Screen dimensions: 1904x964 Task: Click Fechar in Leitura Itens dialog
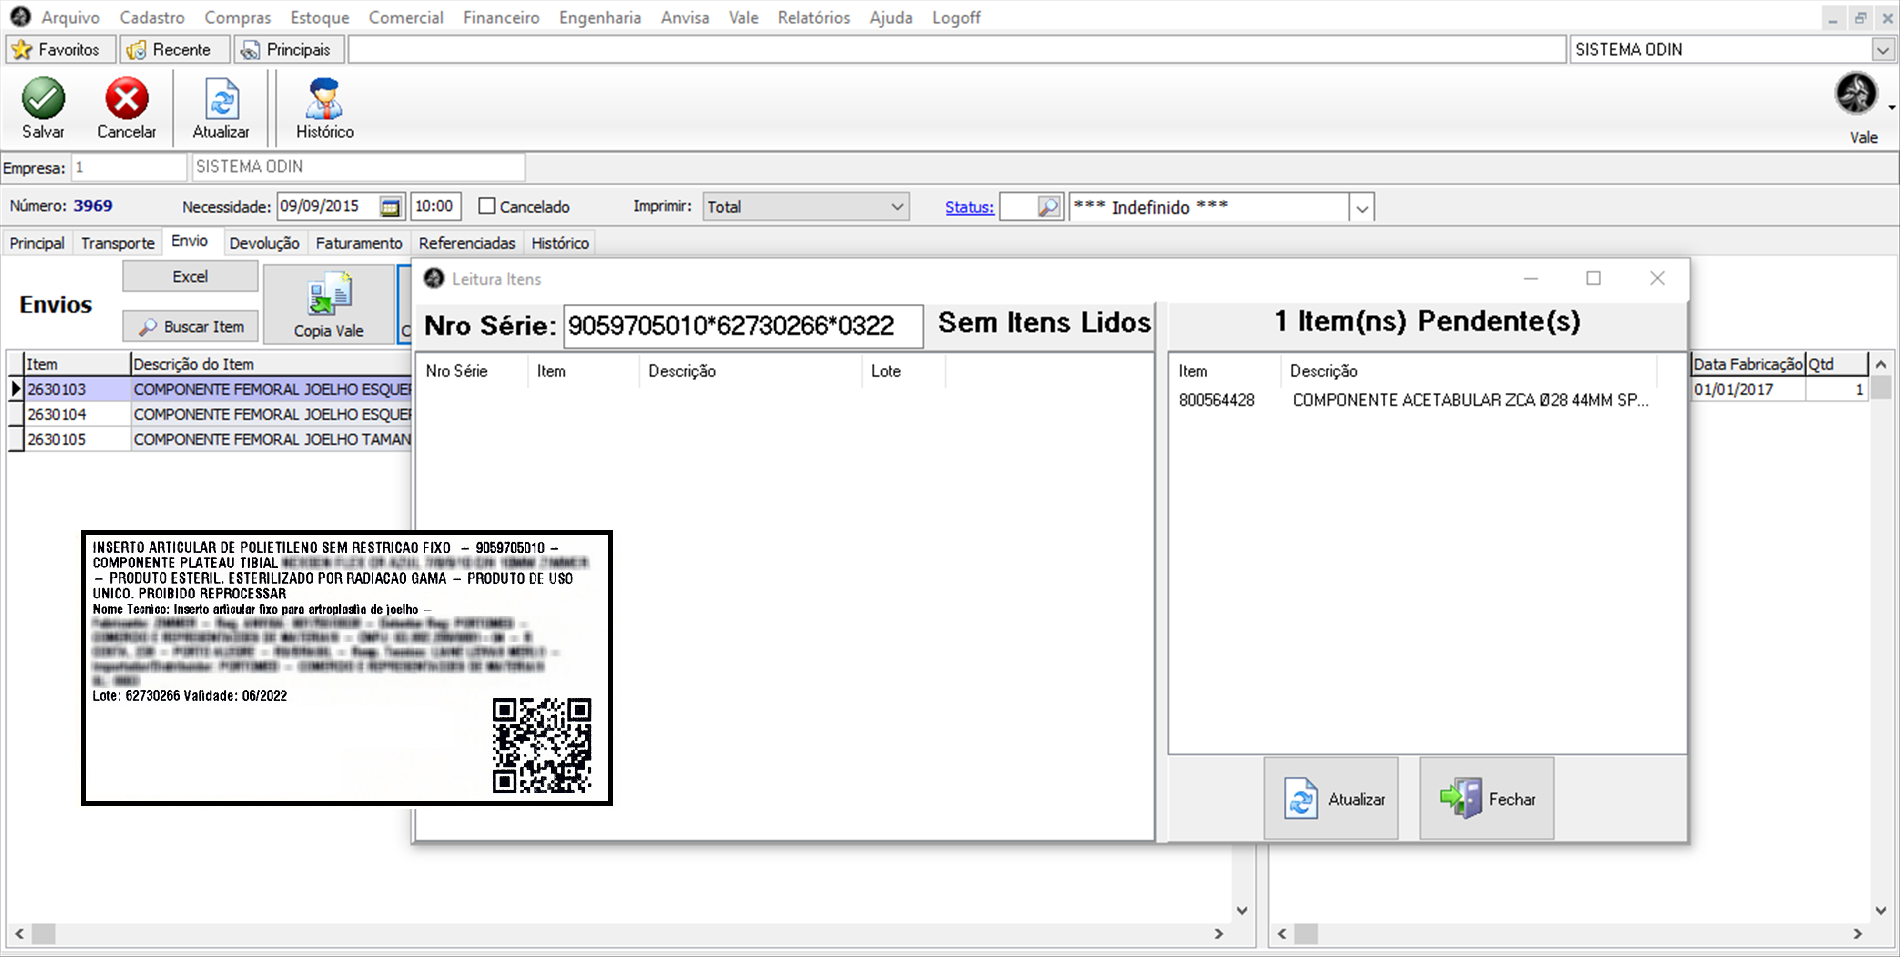(x=1487, y=800)
